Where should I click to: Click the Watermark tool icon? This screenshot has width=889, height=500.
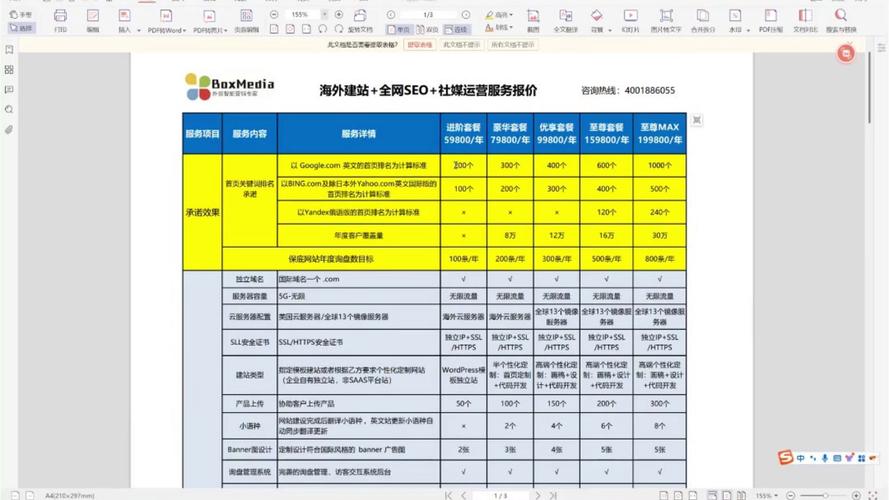point(735,16)
